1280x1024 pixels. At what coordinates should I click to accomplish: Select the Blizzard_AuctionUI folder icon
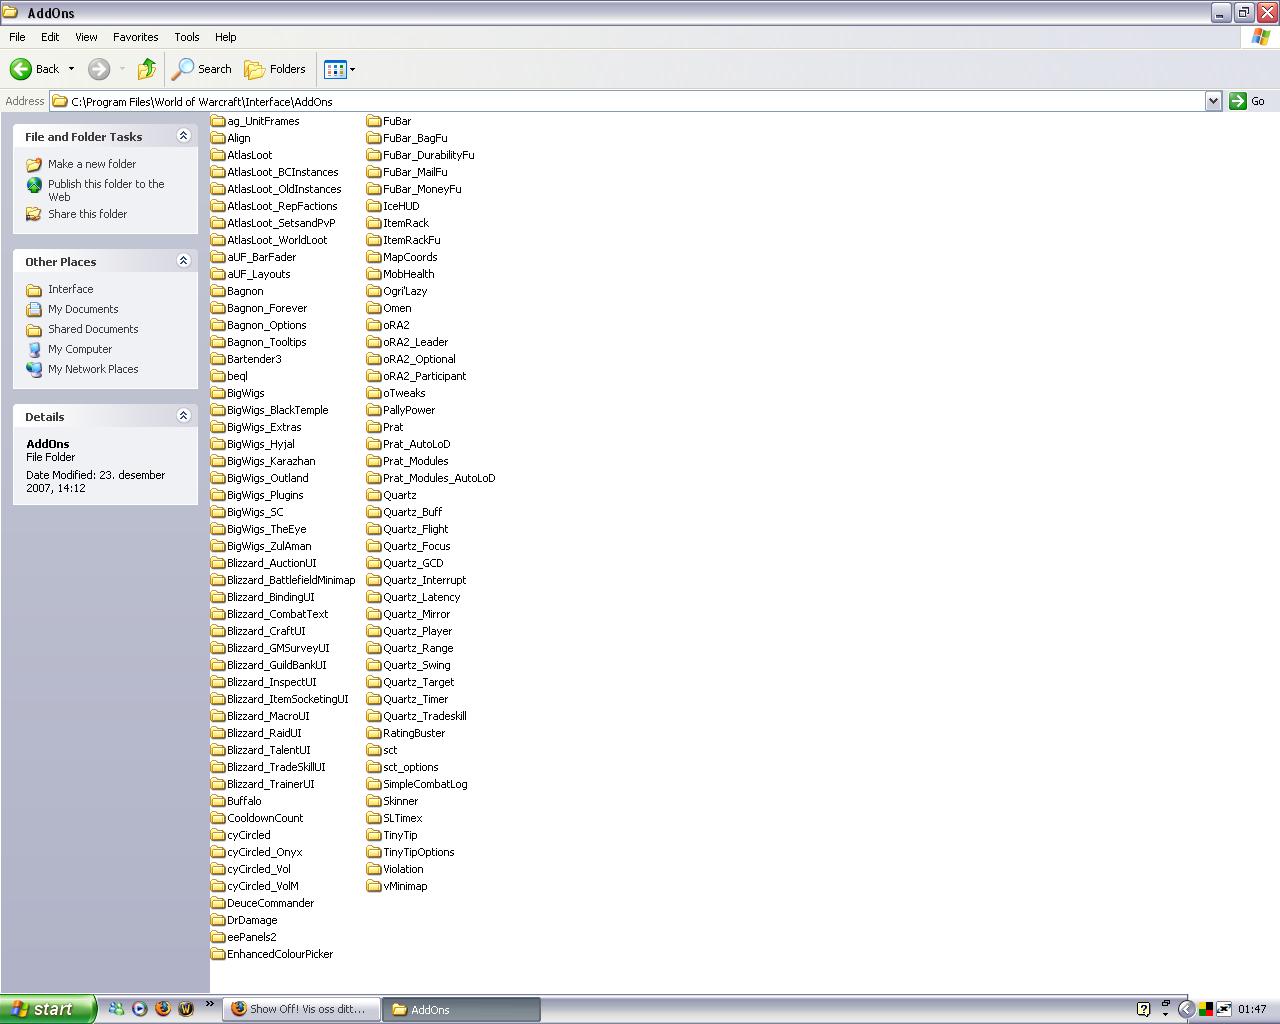[218, 563]
